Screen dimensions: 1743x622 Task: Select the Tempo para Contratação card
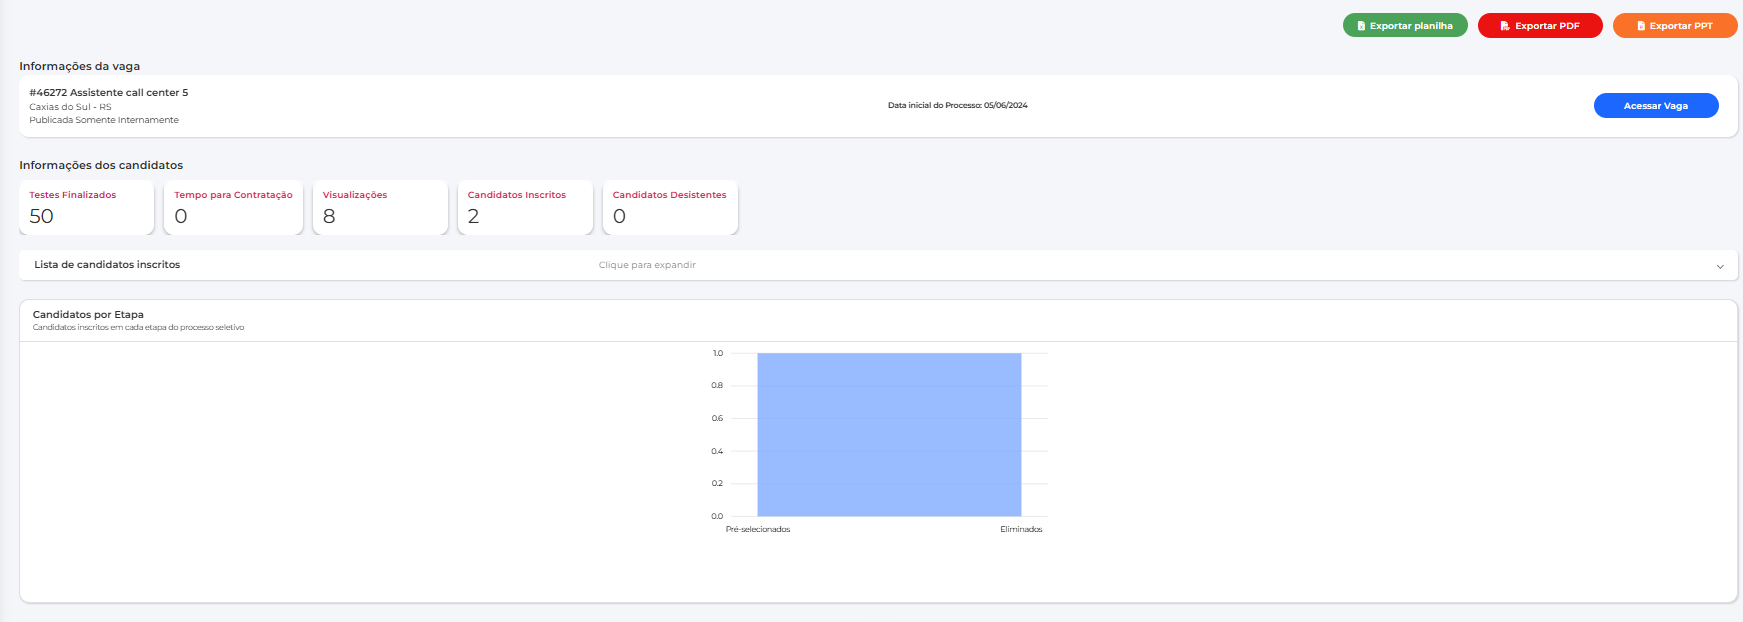pyautogui.click(x=233, y=207)
